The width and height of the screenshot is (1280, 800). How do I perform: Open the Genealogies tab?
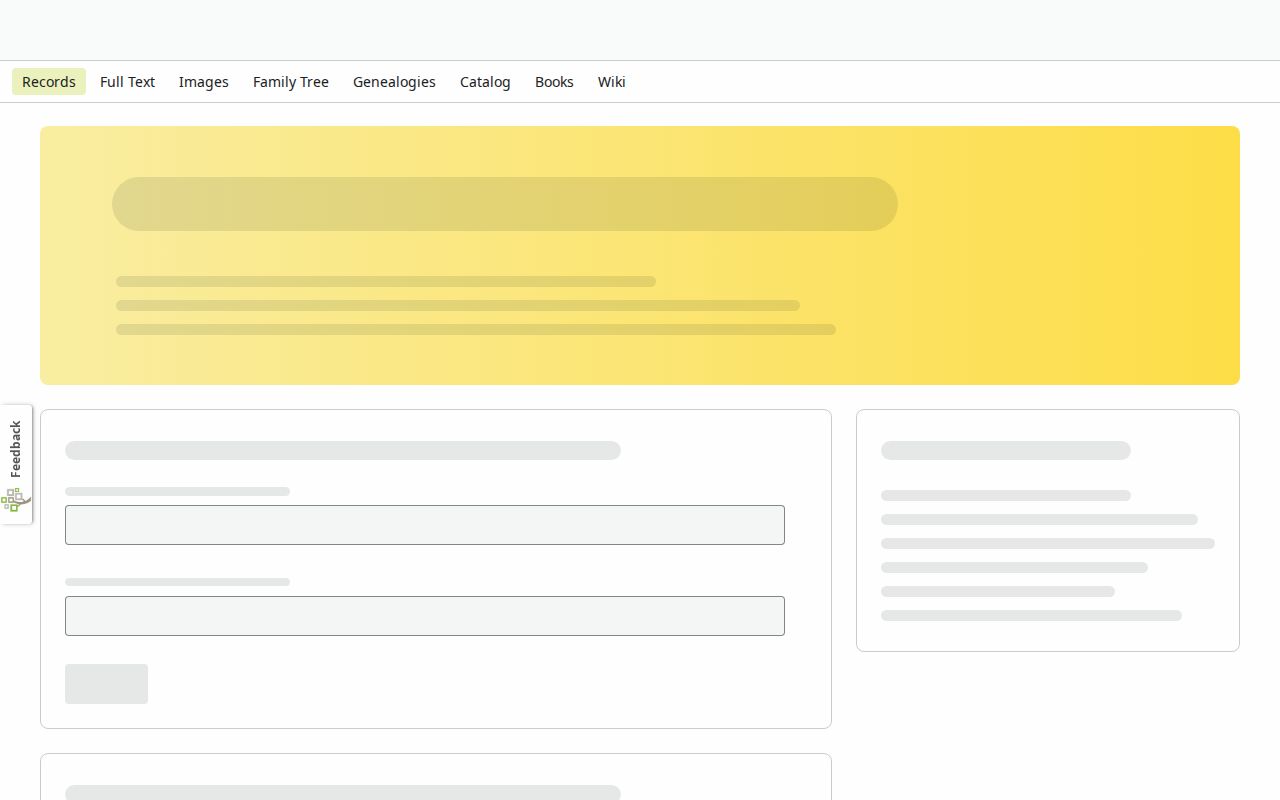click(394, 82)
